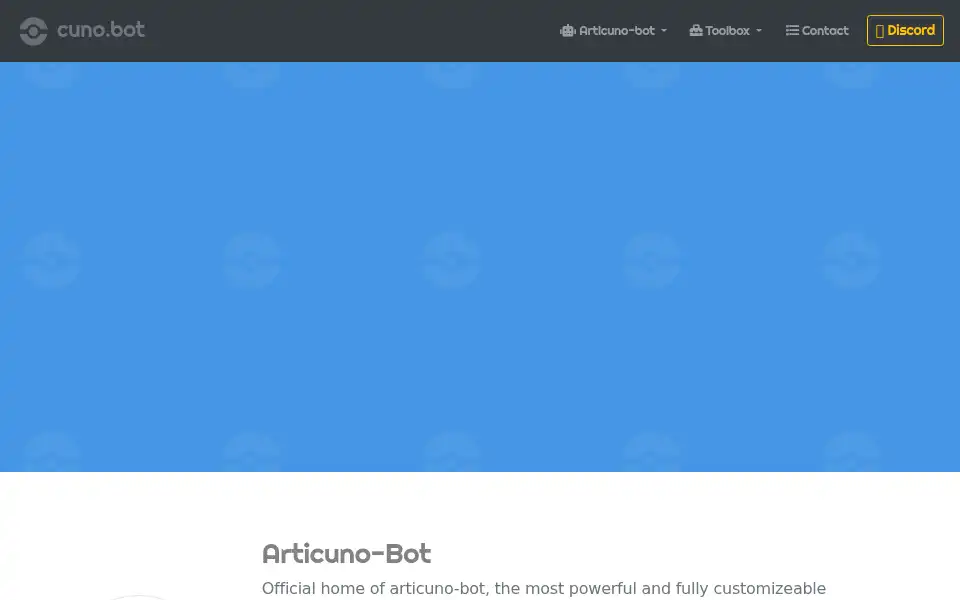This screenshot has height=600, width=960.
Task: Open the Toolbox navigation menu
Action: (726, 31)
